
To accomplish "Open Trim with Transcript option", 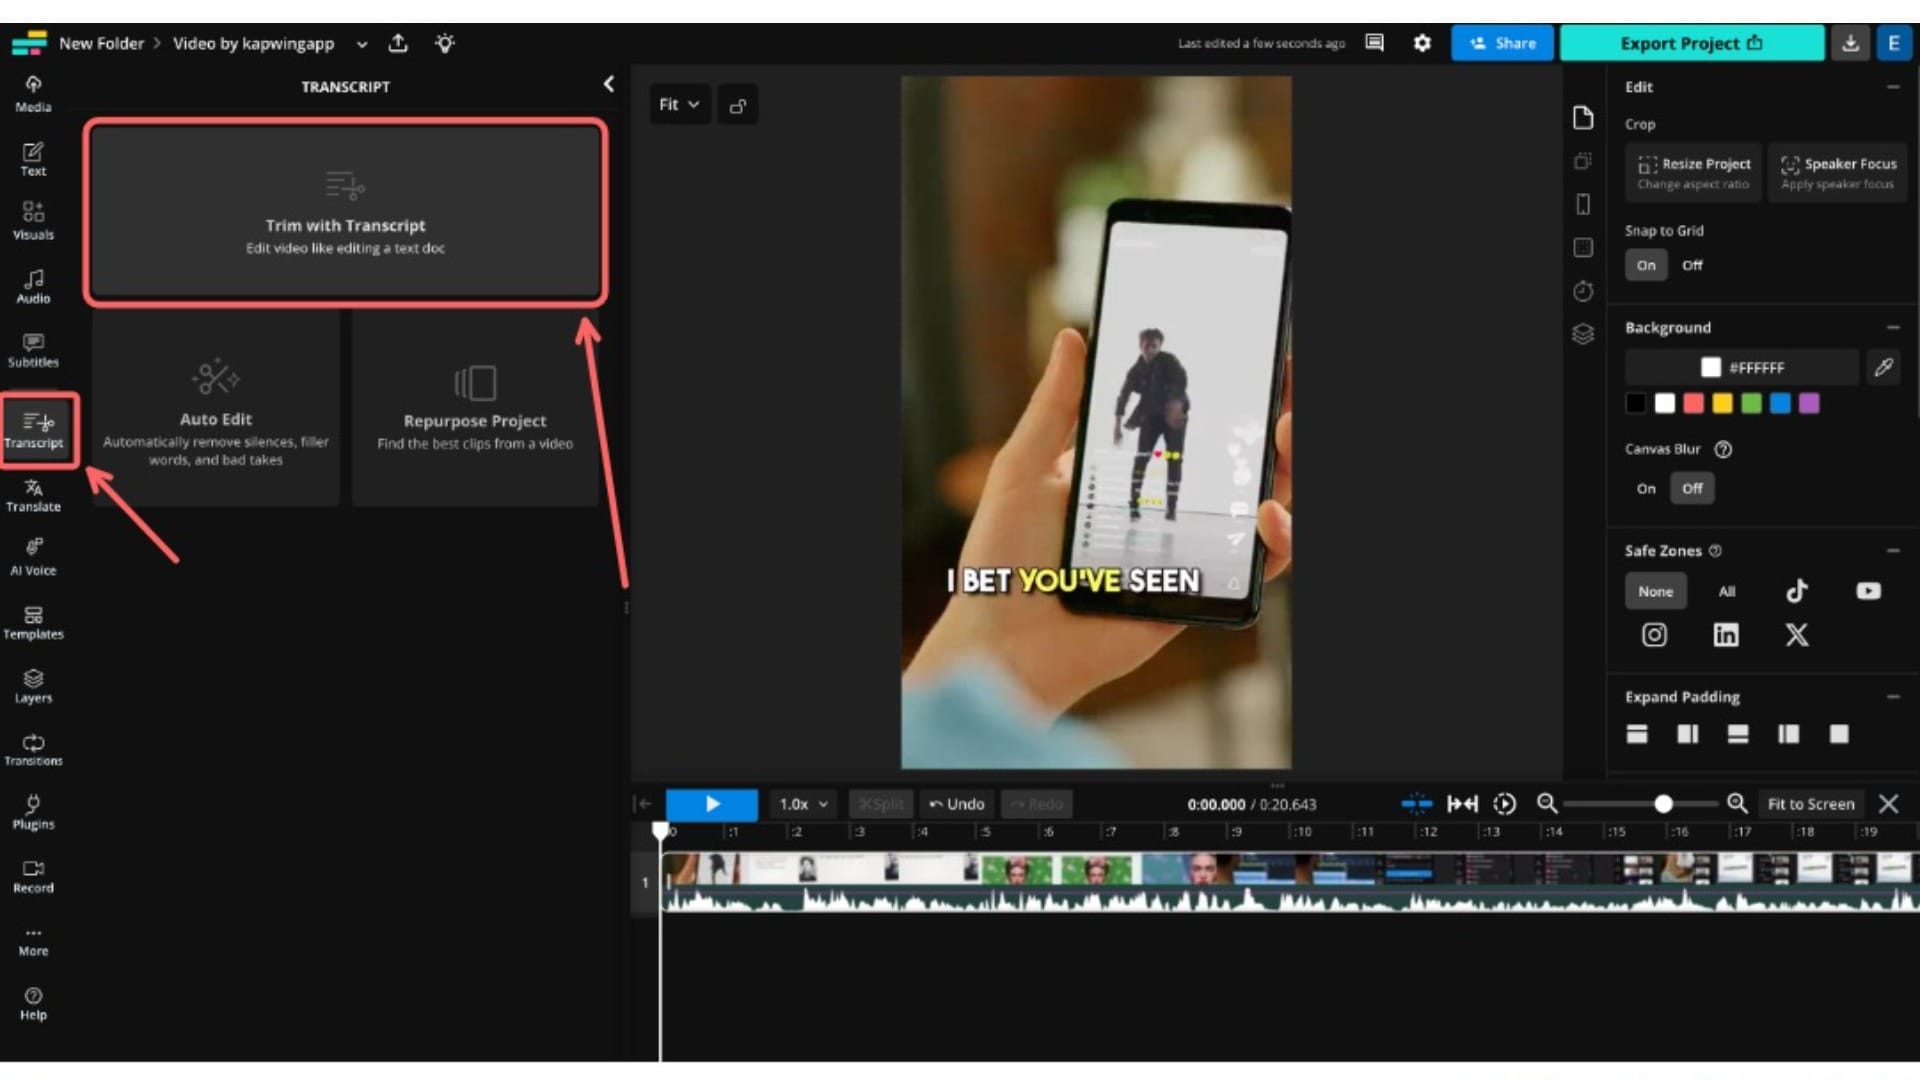I will click(346, 212).
